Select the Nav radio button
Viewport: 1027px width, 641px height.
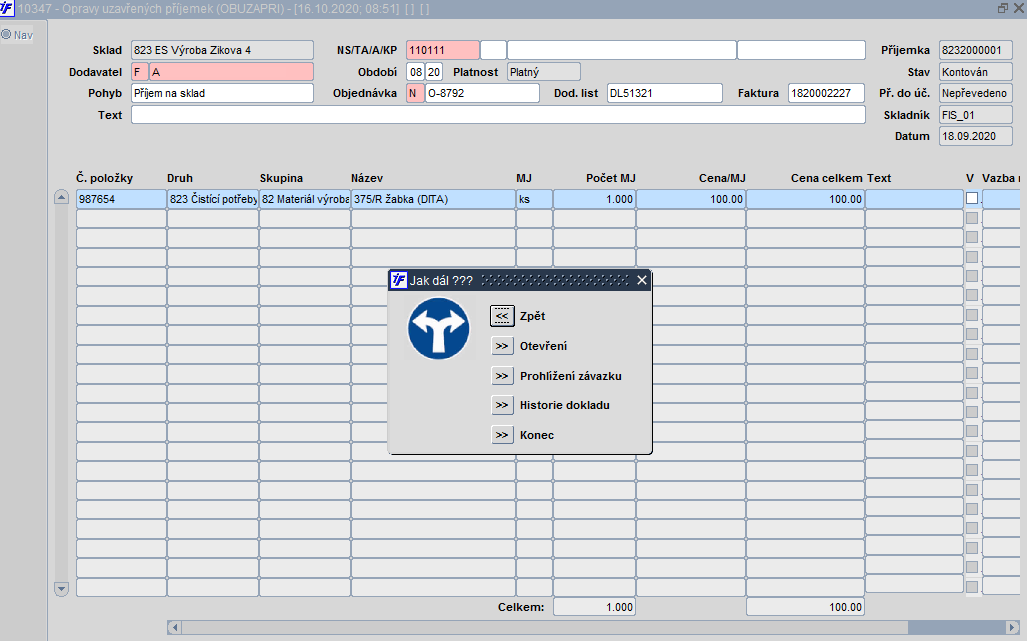click(x=7, y=35)
